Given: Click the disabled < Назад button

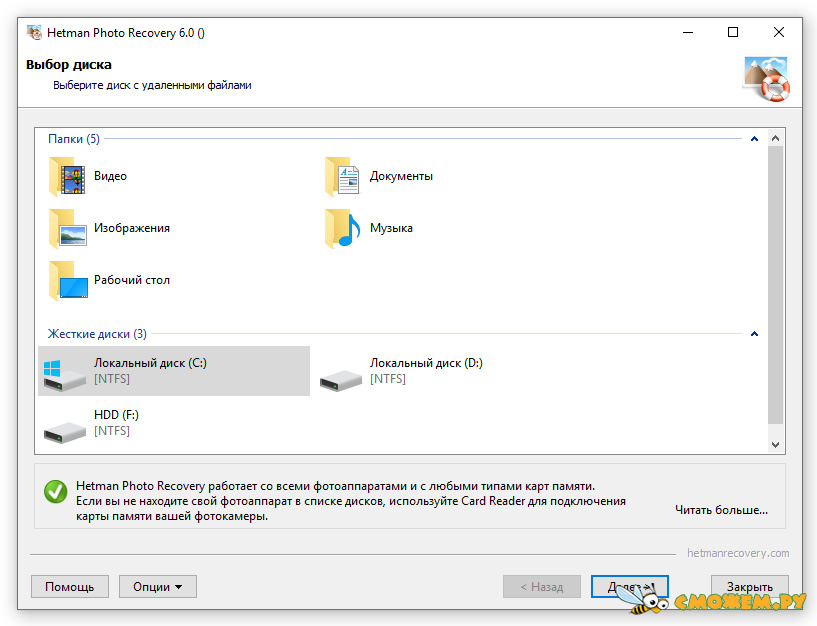Looking at the screenshot, I should click(542, 587).
